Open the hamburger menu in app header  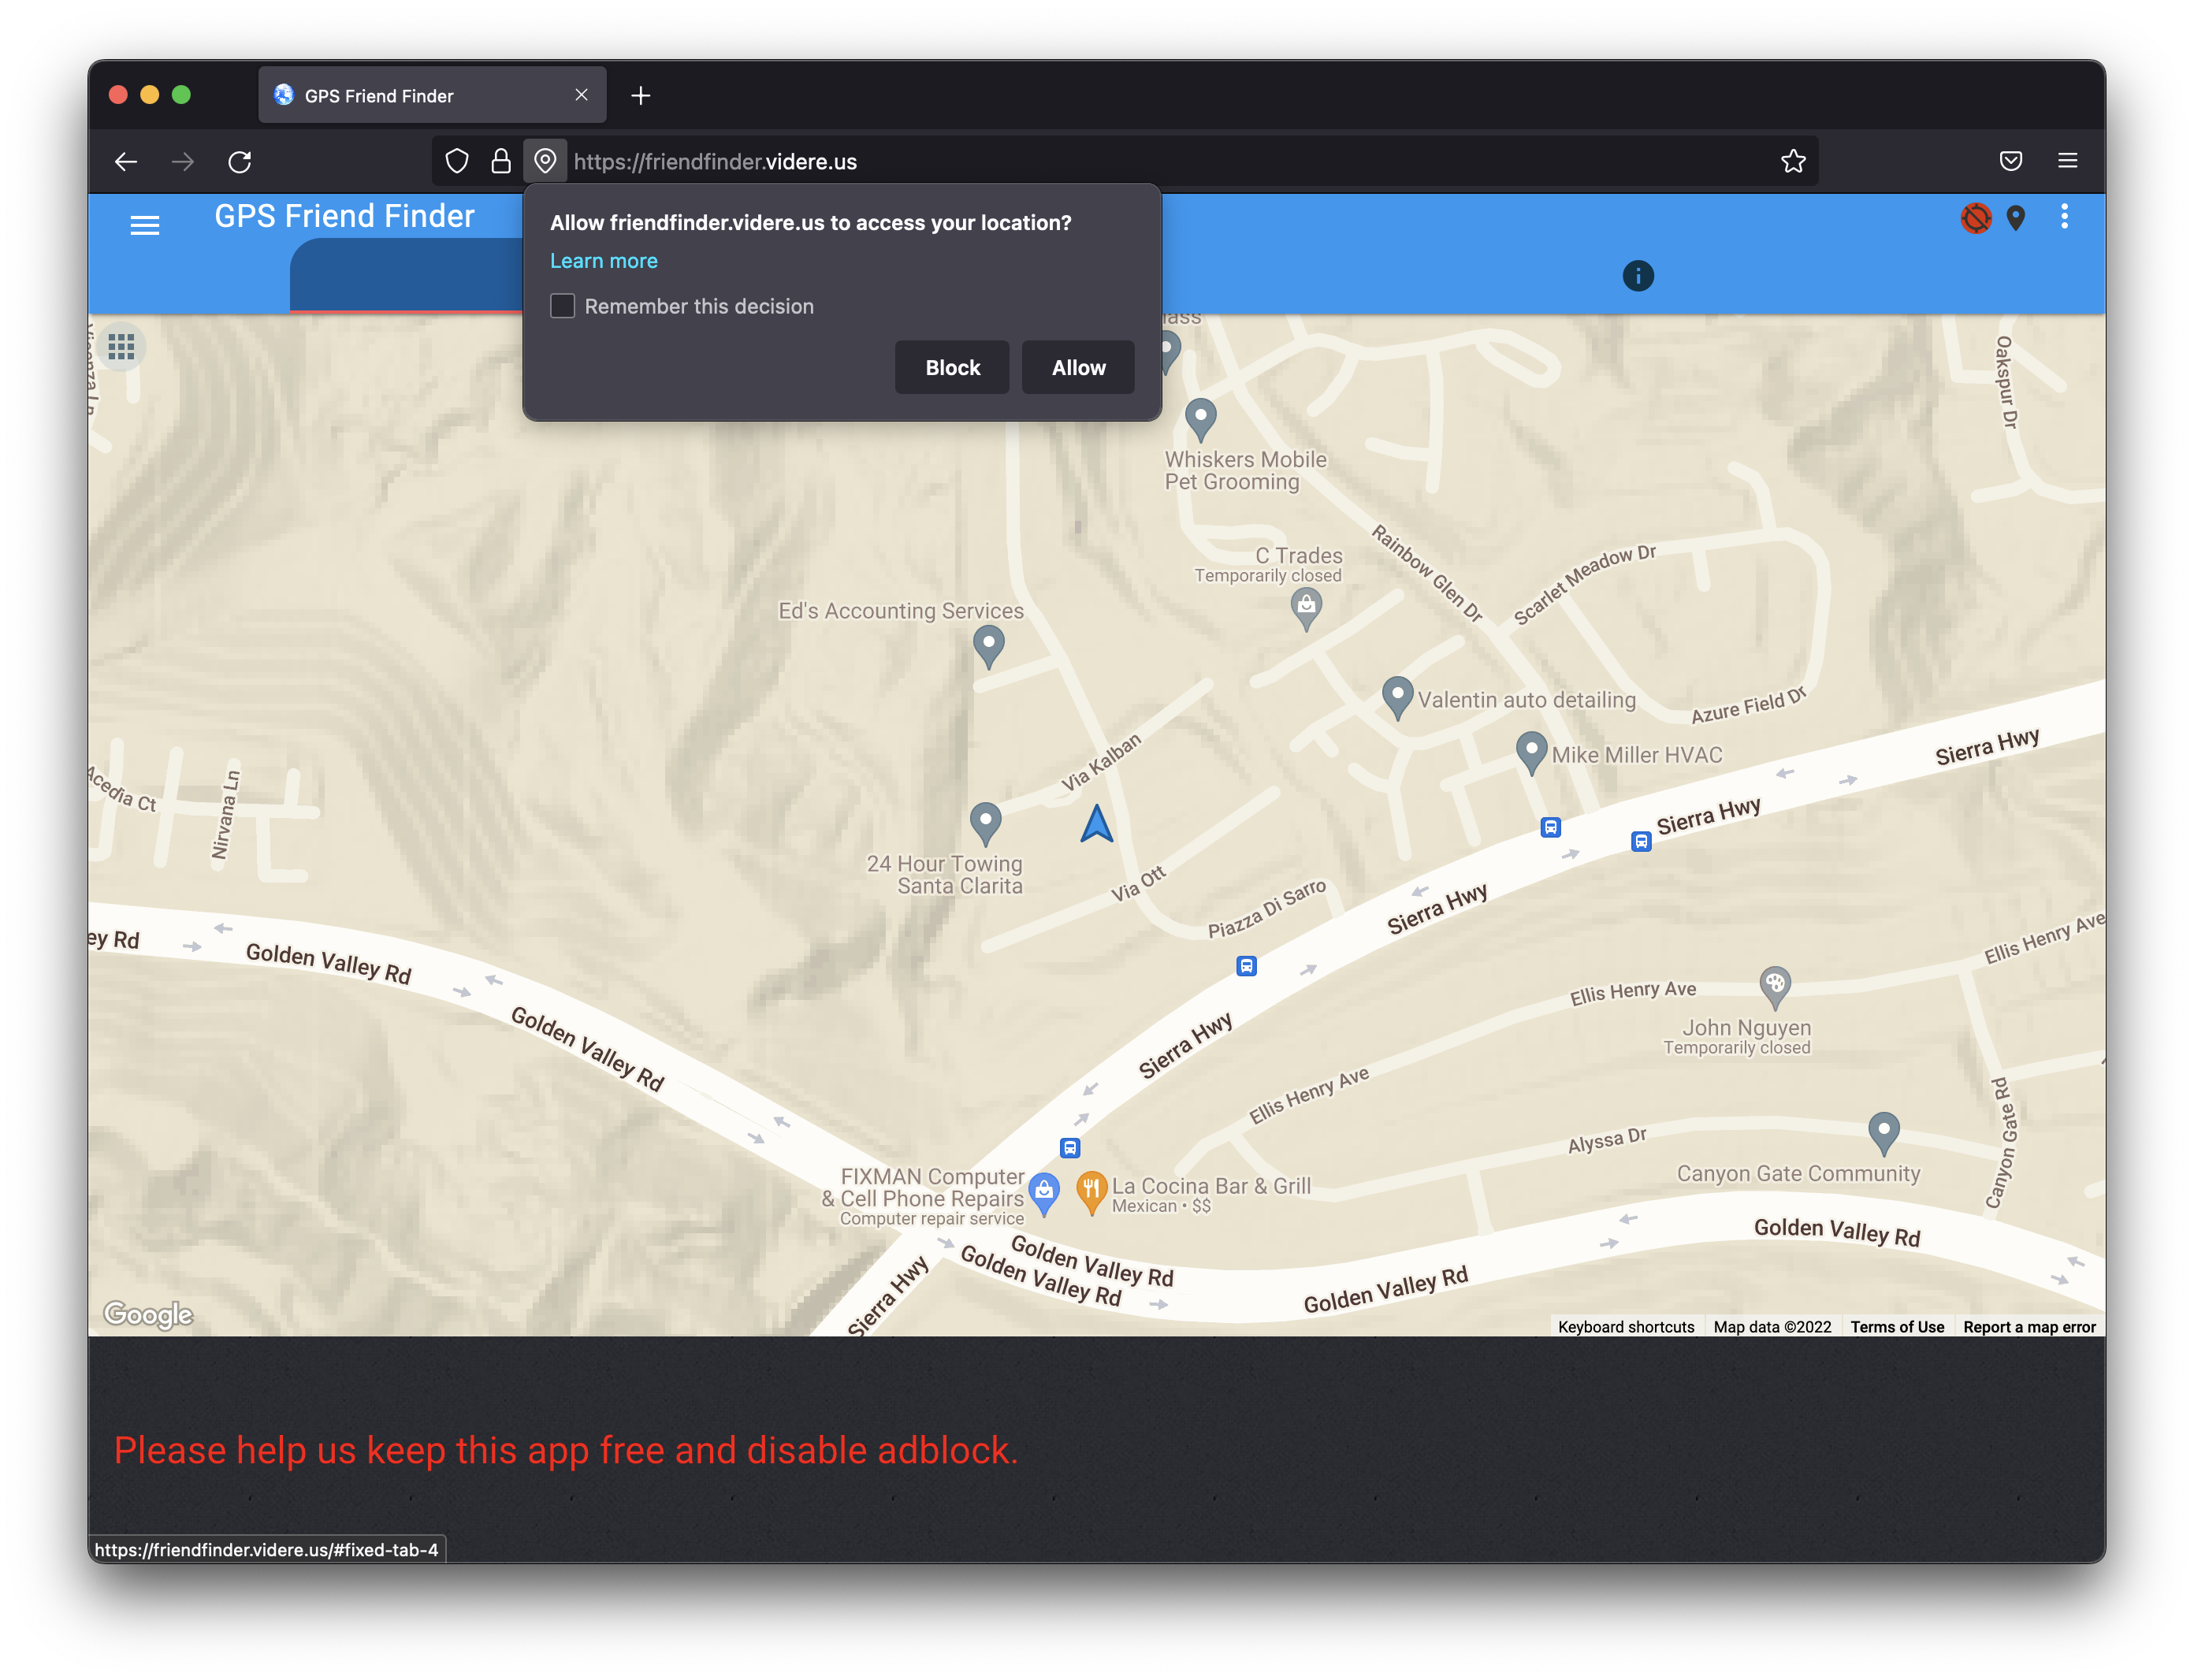pos(145,225)
